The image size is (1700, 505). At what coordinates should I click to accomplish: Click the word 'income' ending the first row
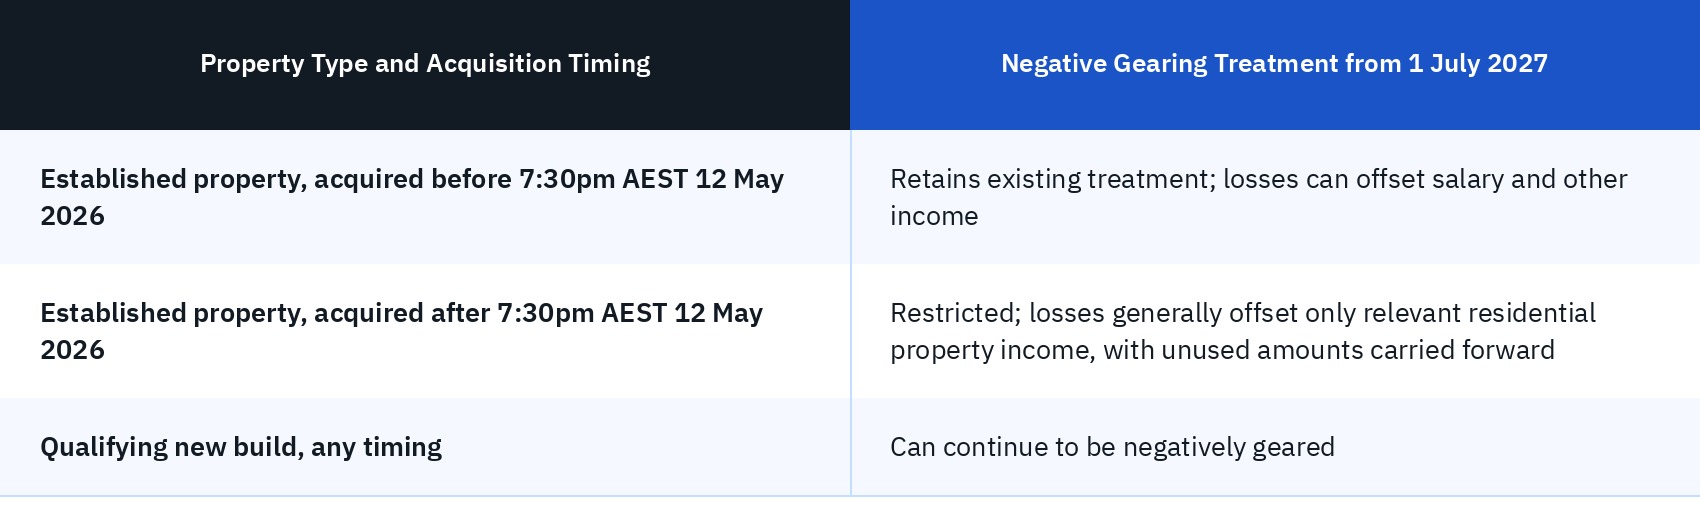pyautogui.click(x=934, y=216)
